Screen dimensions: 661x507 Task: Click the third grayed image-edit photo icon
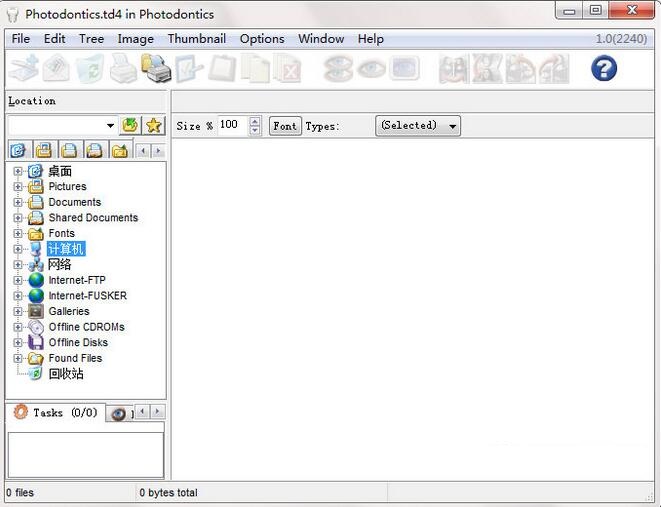[520, 69]
